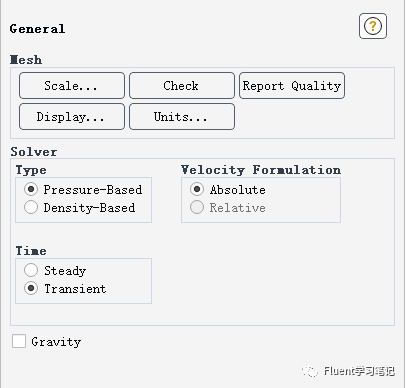Click the Time group label
The height and width of the screenshot is (388, 407).
[x=31, y=251]
